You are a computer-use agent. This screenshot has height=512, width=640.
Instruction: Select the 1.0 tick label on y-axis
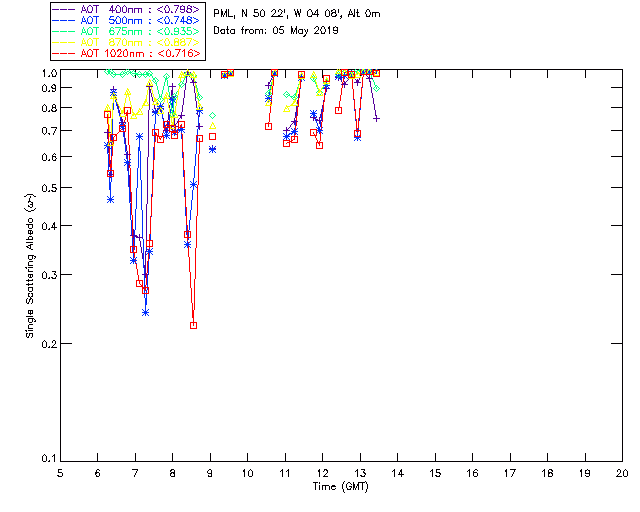coord(47,73)
